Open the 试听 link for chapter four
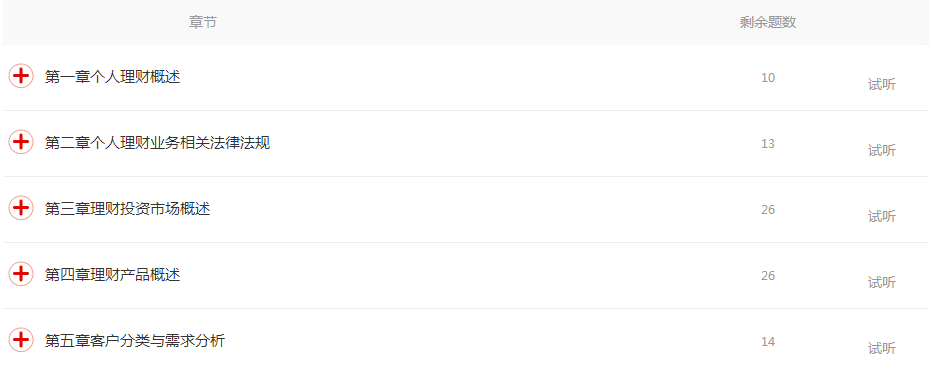Image resolution: width=931 pixels, height=370 pixels. click(882, 283)
